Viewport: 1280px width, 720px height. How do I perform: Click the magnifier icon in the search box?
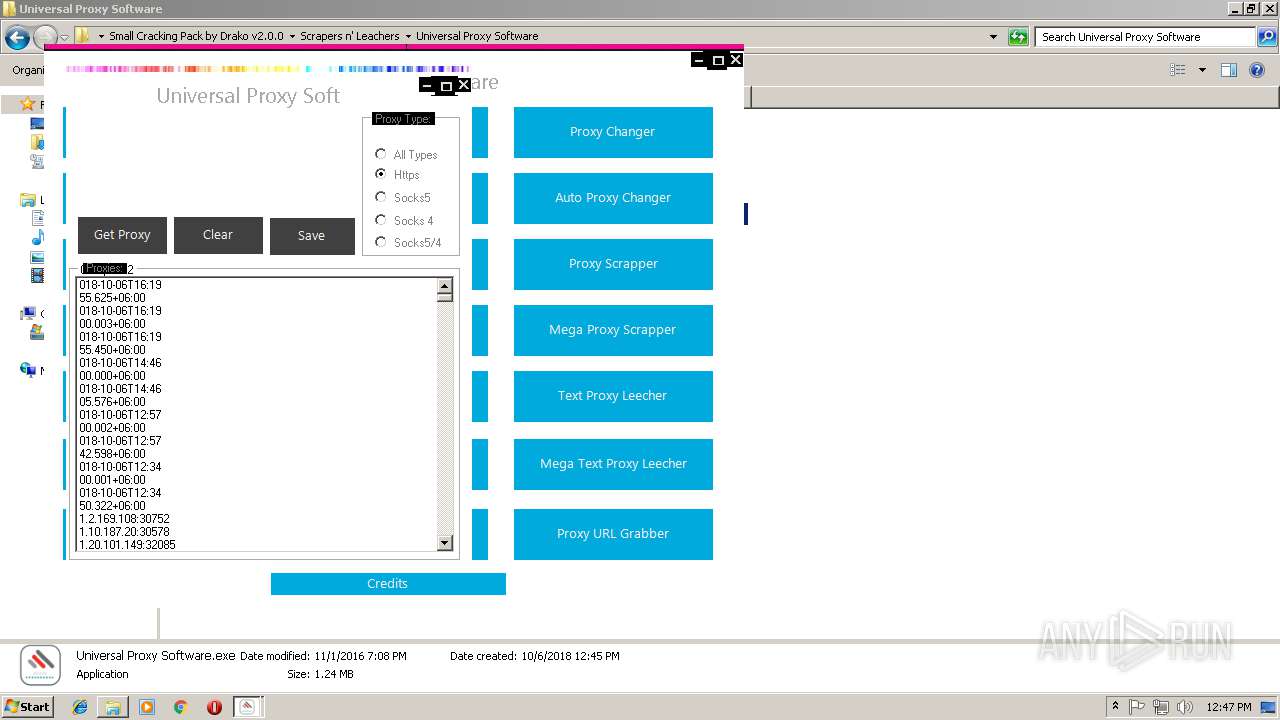pos(1268,37)
